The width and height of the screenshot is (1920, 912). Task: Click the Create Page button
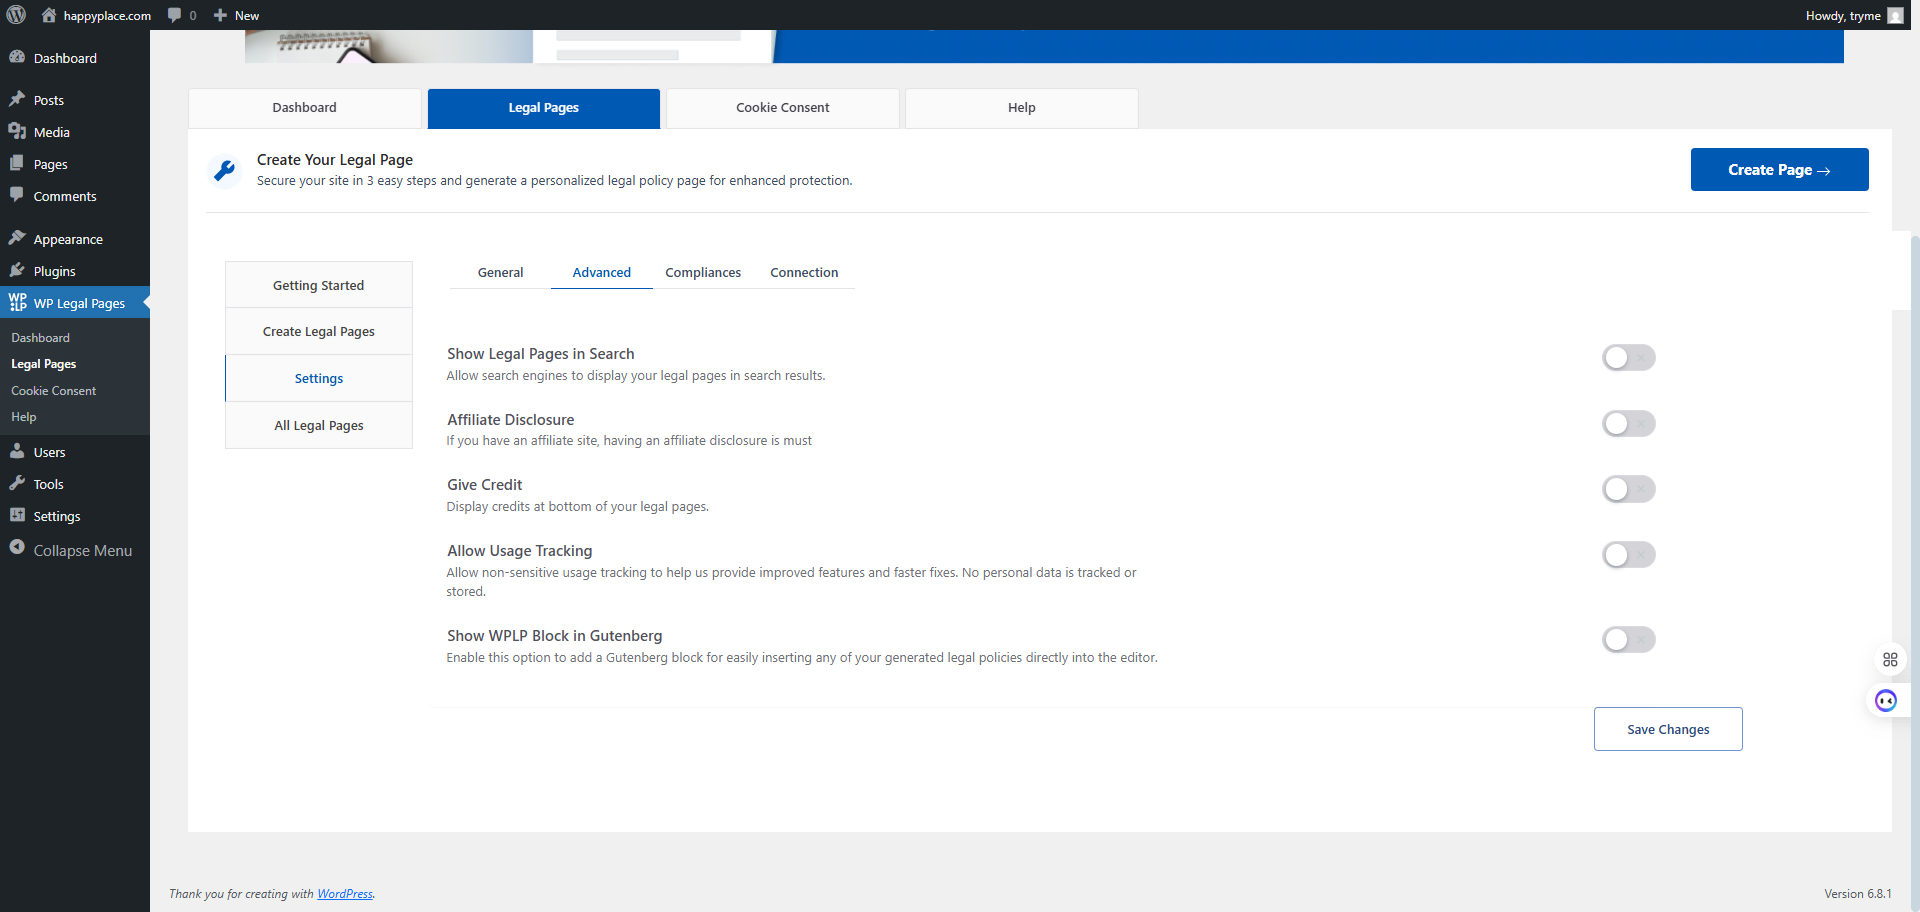tap(1779, 169)
